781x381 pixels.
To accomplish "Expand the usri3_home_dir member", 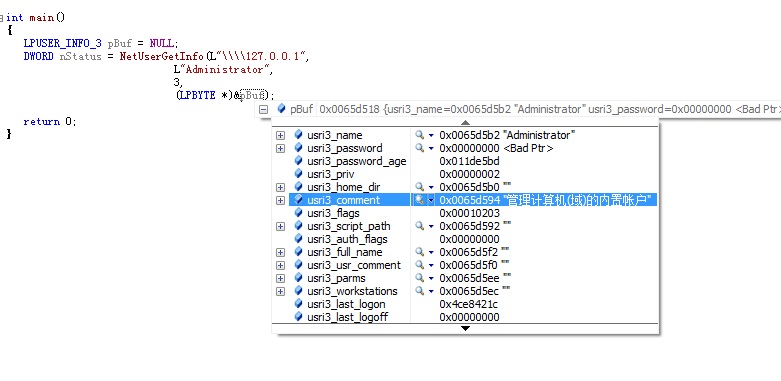I will pos(280,187).
